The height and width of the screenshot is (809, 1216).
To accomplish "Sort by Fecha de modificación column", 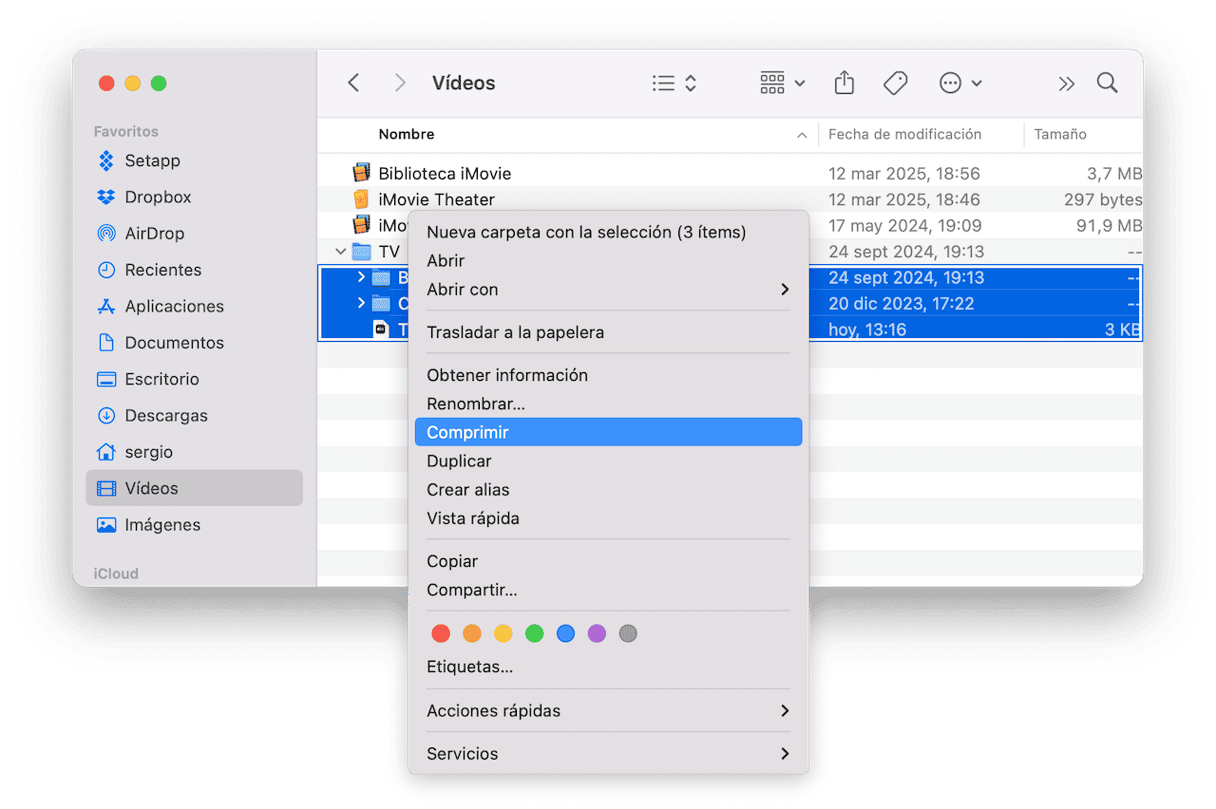I will tap(904, 134).
